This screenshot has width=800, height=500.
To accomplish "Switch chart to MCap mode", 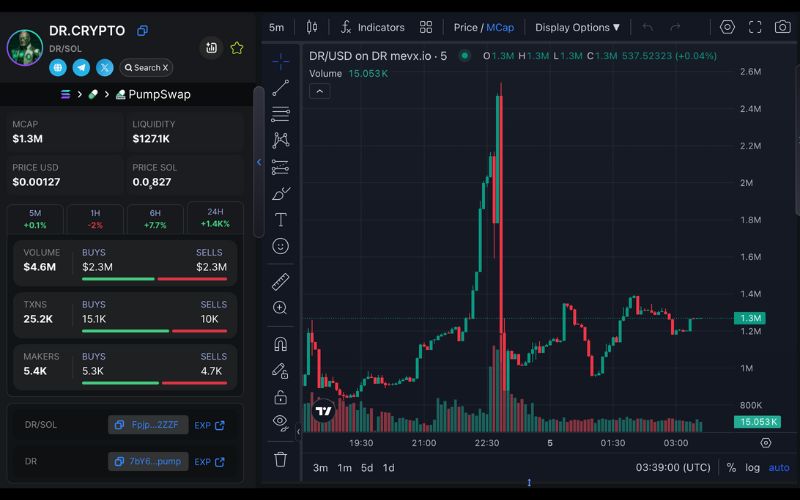I will click(x=500, y=28).
